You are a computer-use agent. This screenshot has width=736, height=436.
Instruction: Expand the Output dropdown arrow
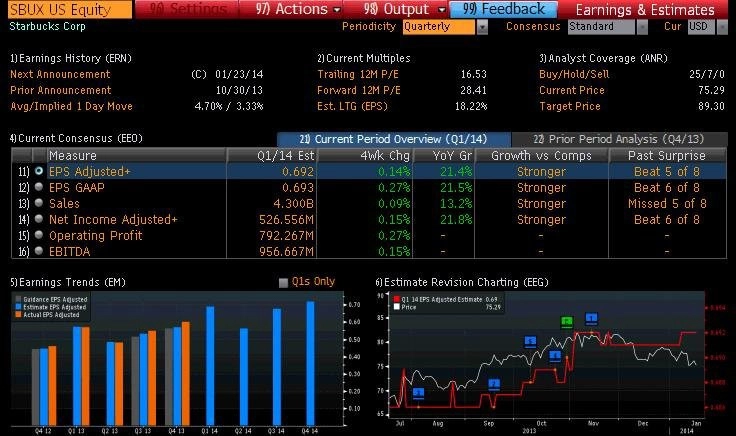[x=442, y=10]
